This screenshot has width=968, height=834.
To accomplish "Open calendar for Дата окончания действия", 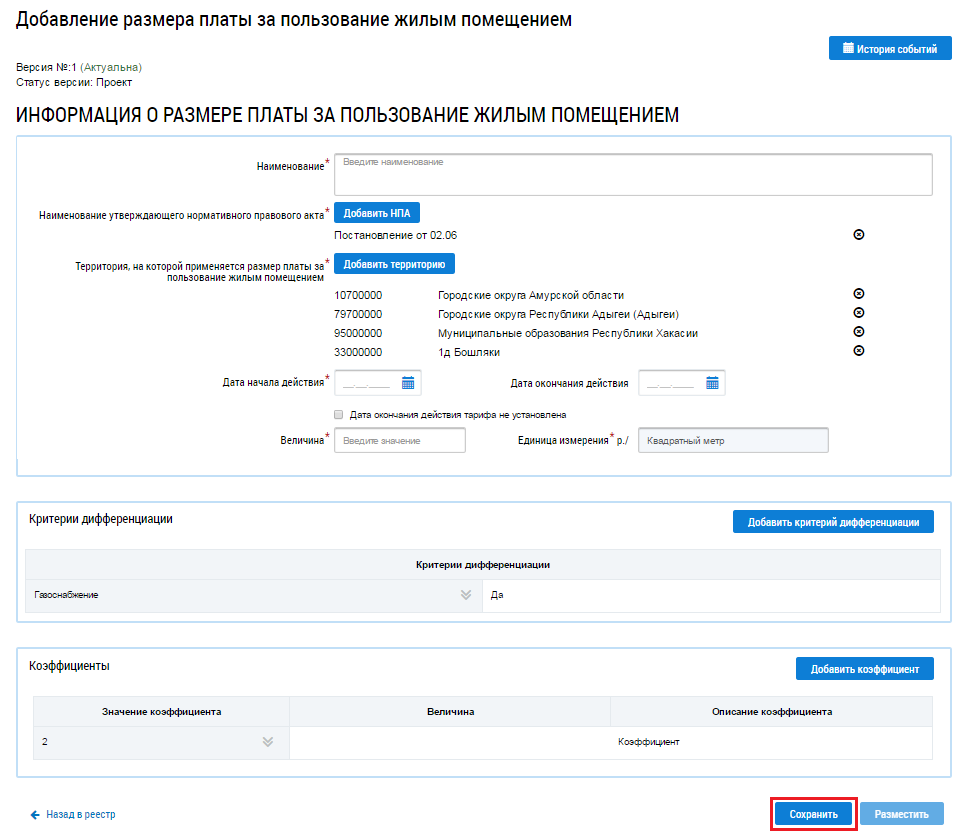I will (712, 383).
